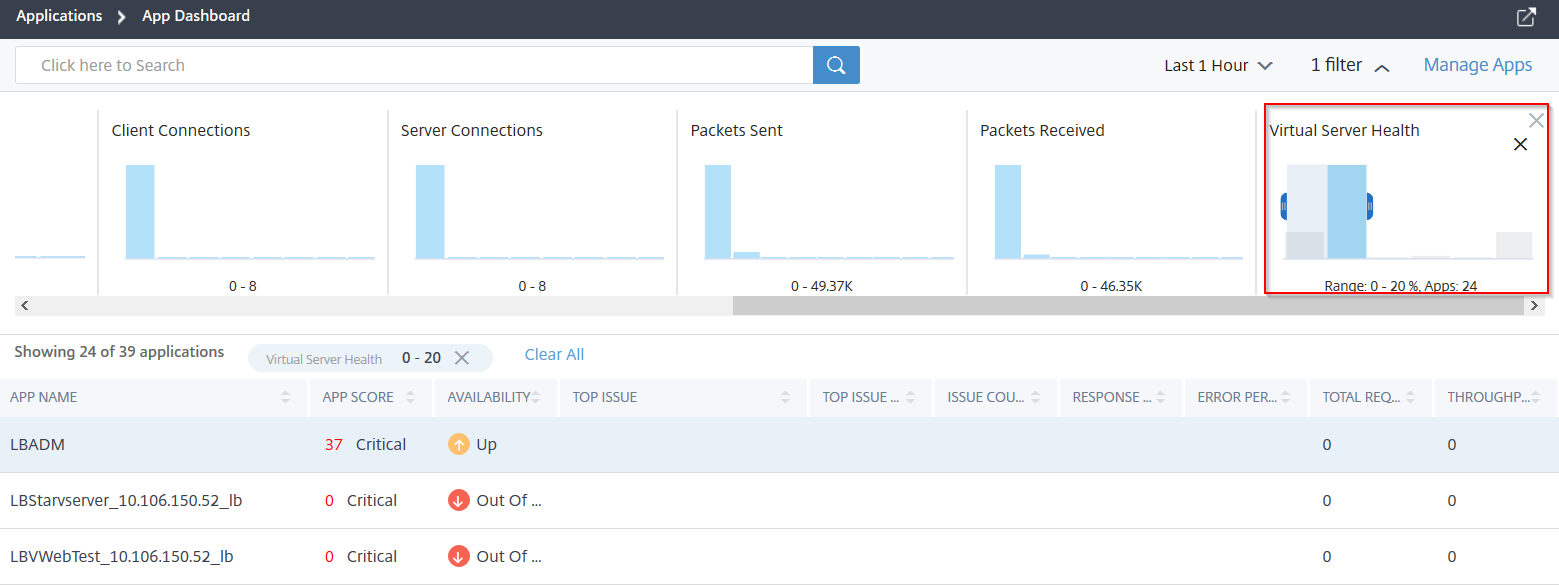The width and height of the screenshot is (1559, 586).
Task: Remove the Virtual Server Health 0 - 20 filter chip
Action: coord(462,358)
